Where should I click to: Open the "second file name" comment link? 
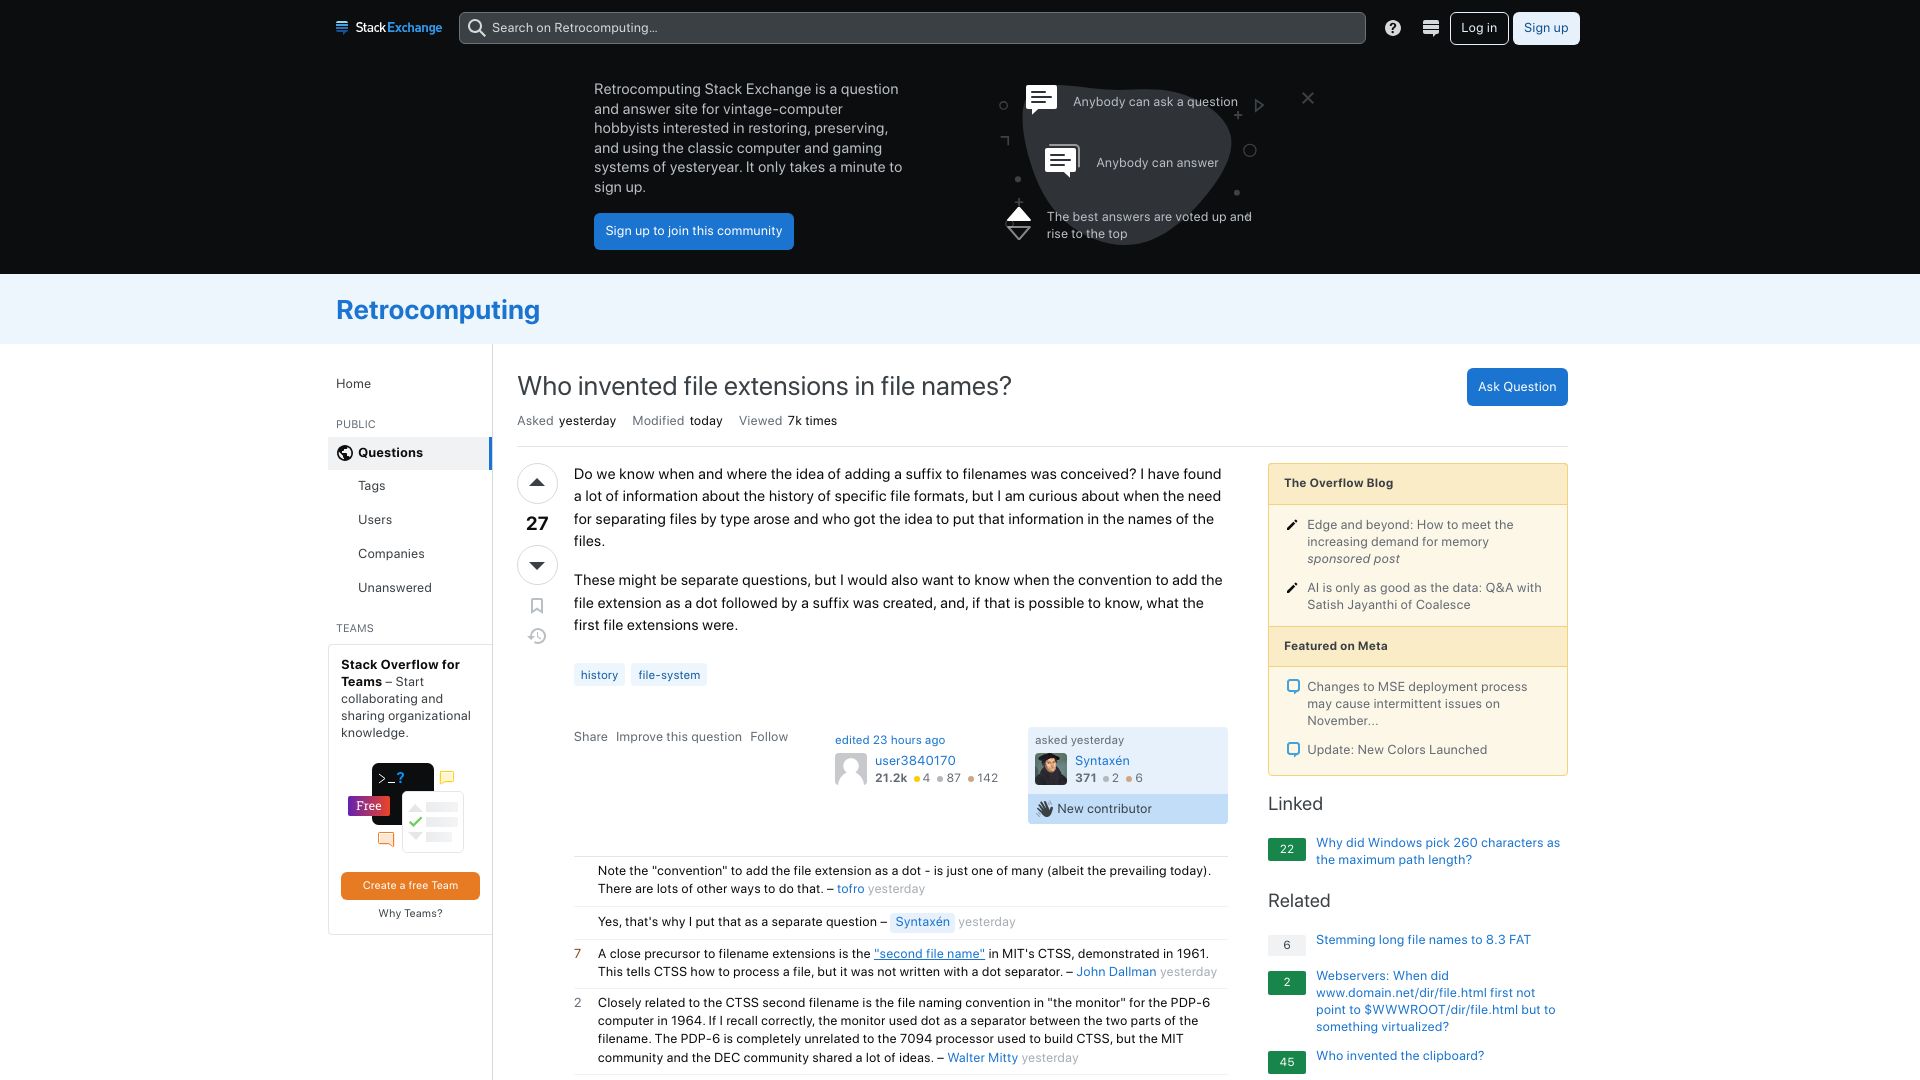click(929, 954)
